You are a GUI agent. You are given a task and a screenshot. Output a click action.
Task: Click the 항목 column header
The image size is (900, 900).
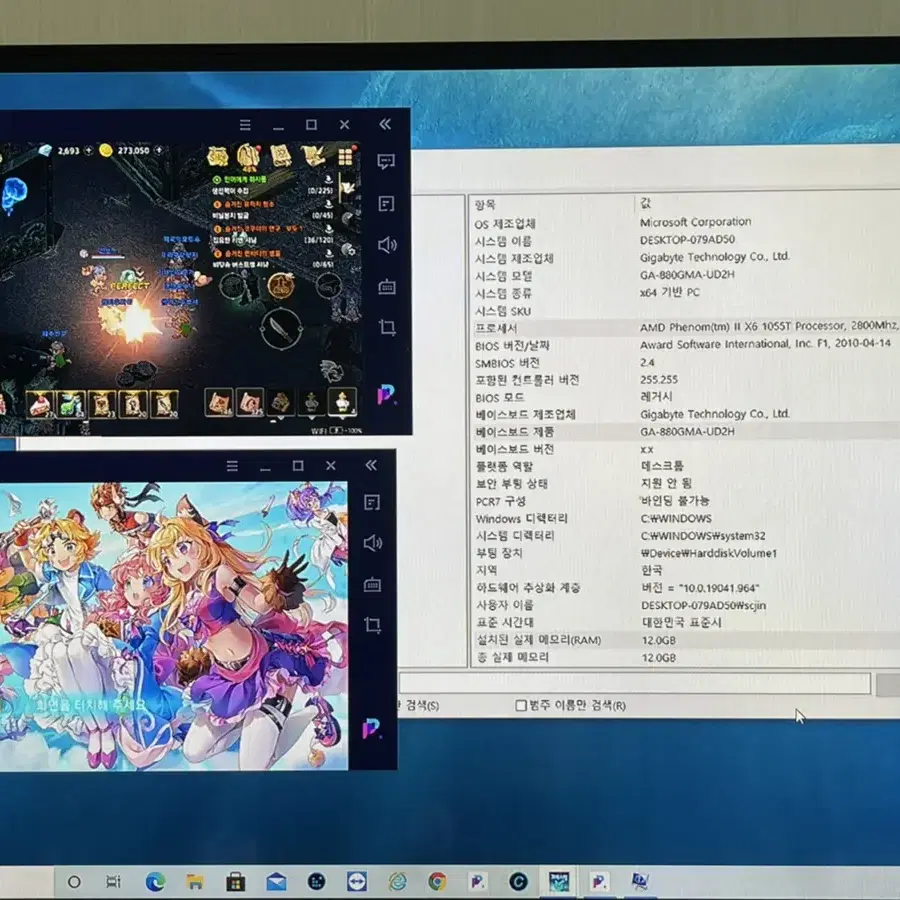pyautogui.click(x=485, y=204)
